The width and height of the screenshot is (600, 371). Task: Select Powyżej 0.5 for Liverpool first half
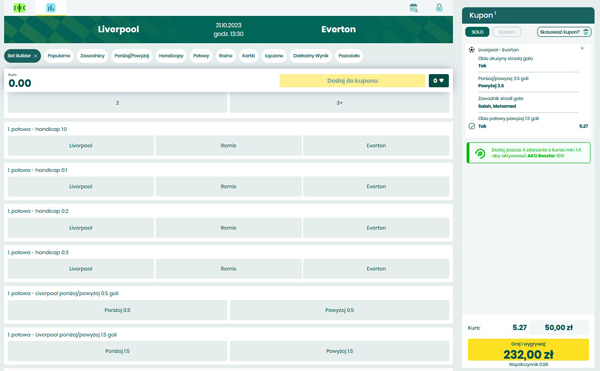(339, 310)
